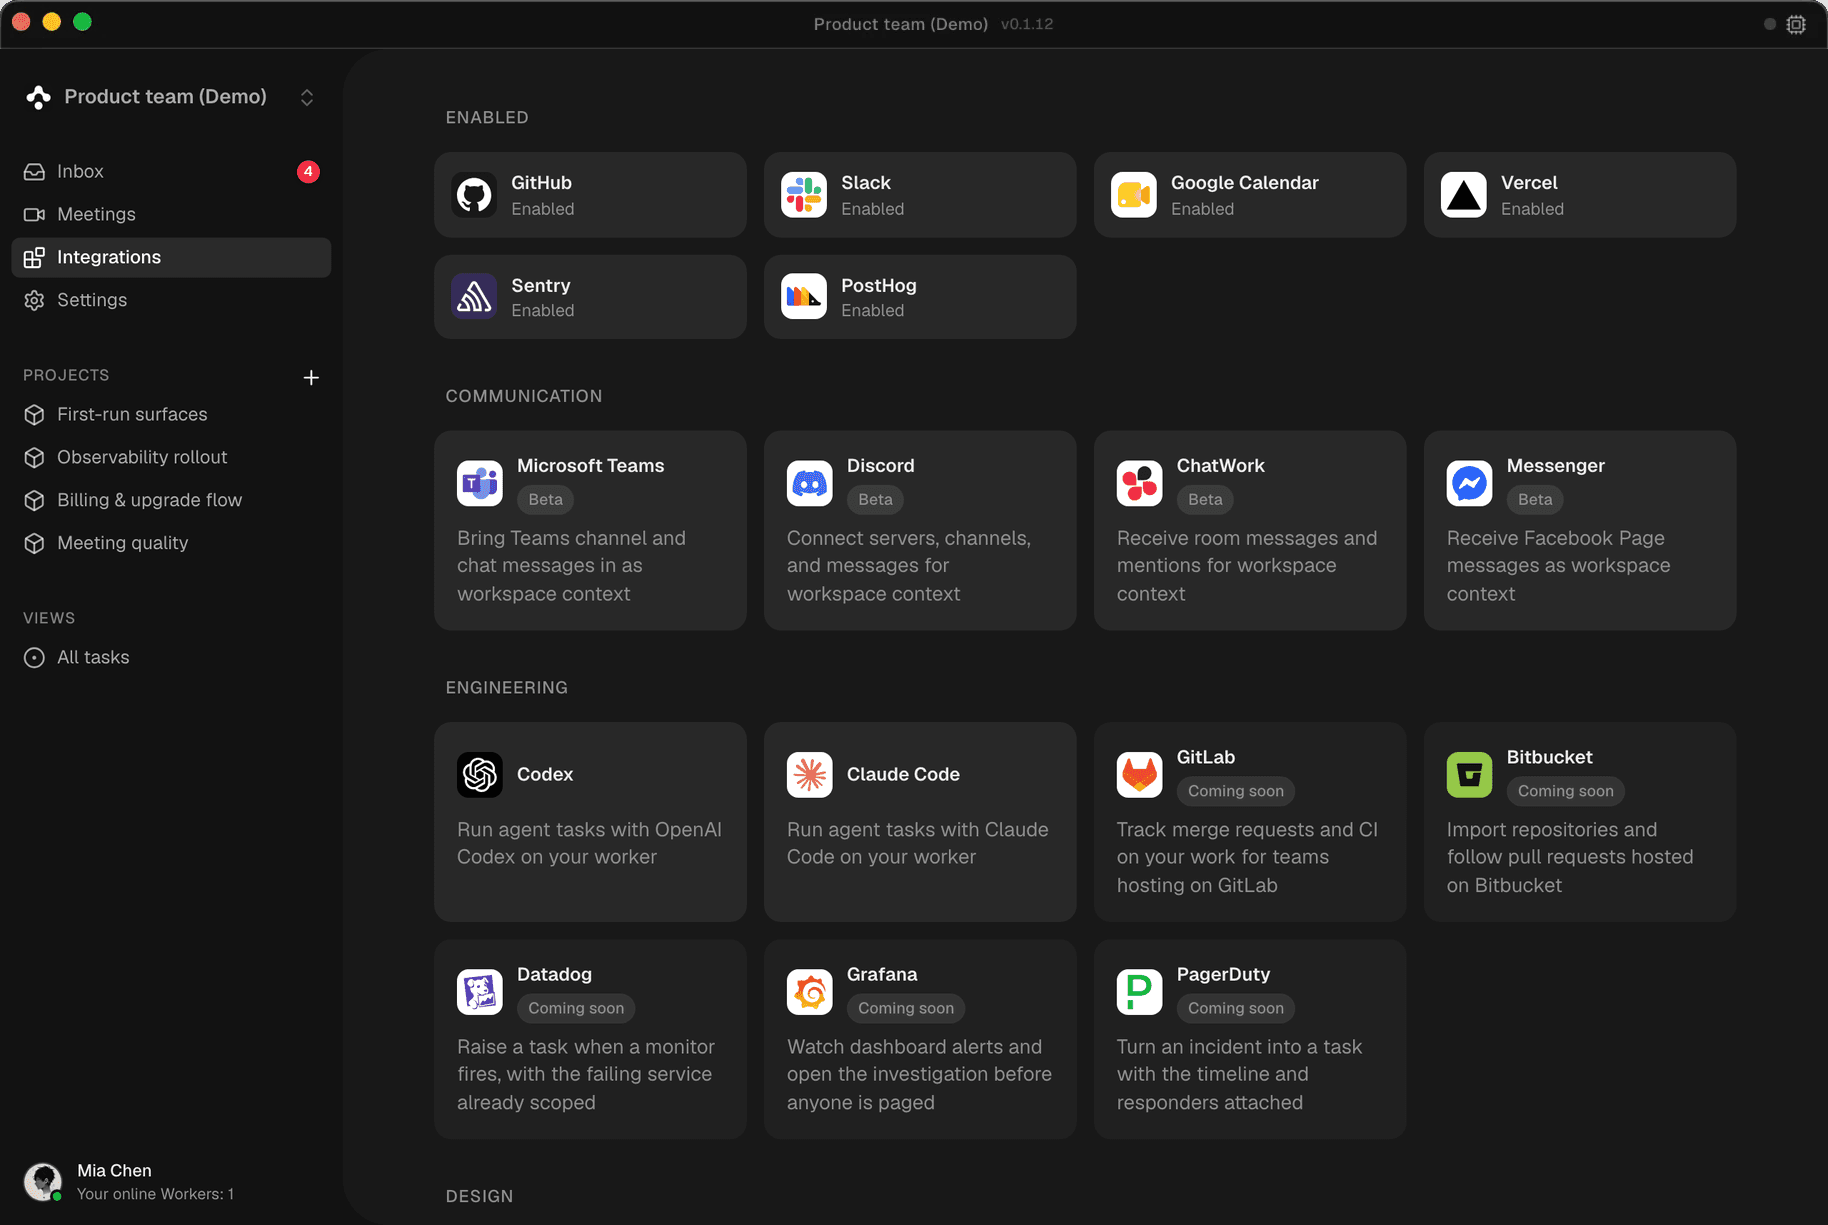Click the Messenger logo icon
The image size is (1828, 1225).
point(1470,484)
